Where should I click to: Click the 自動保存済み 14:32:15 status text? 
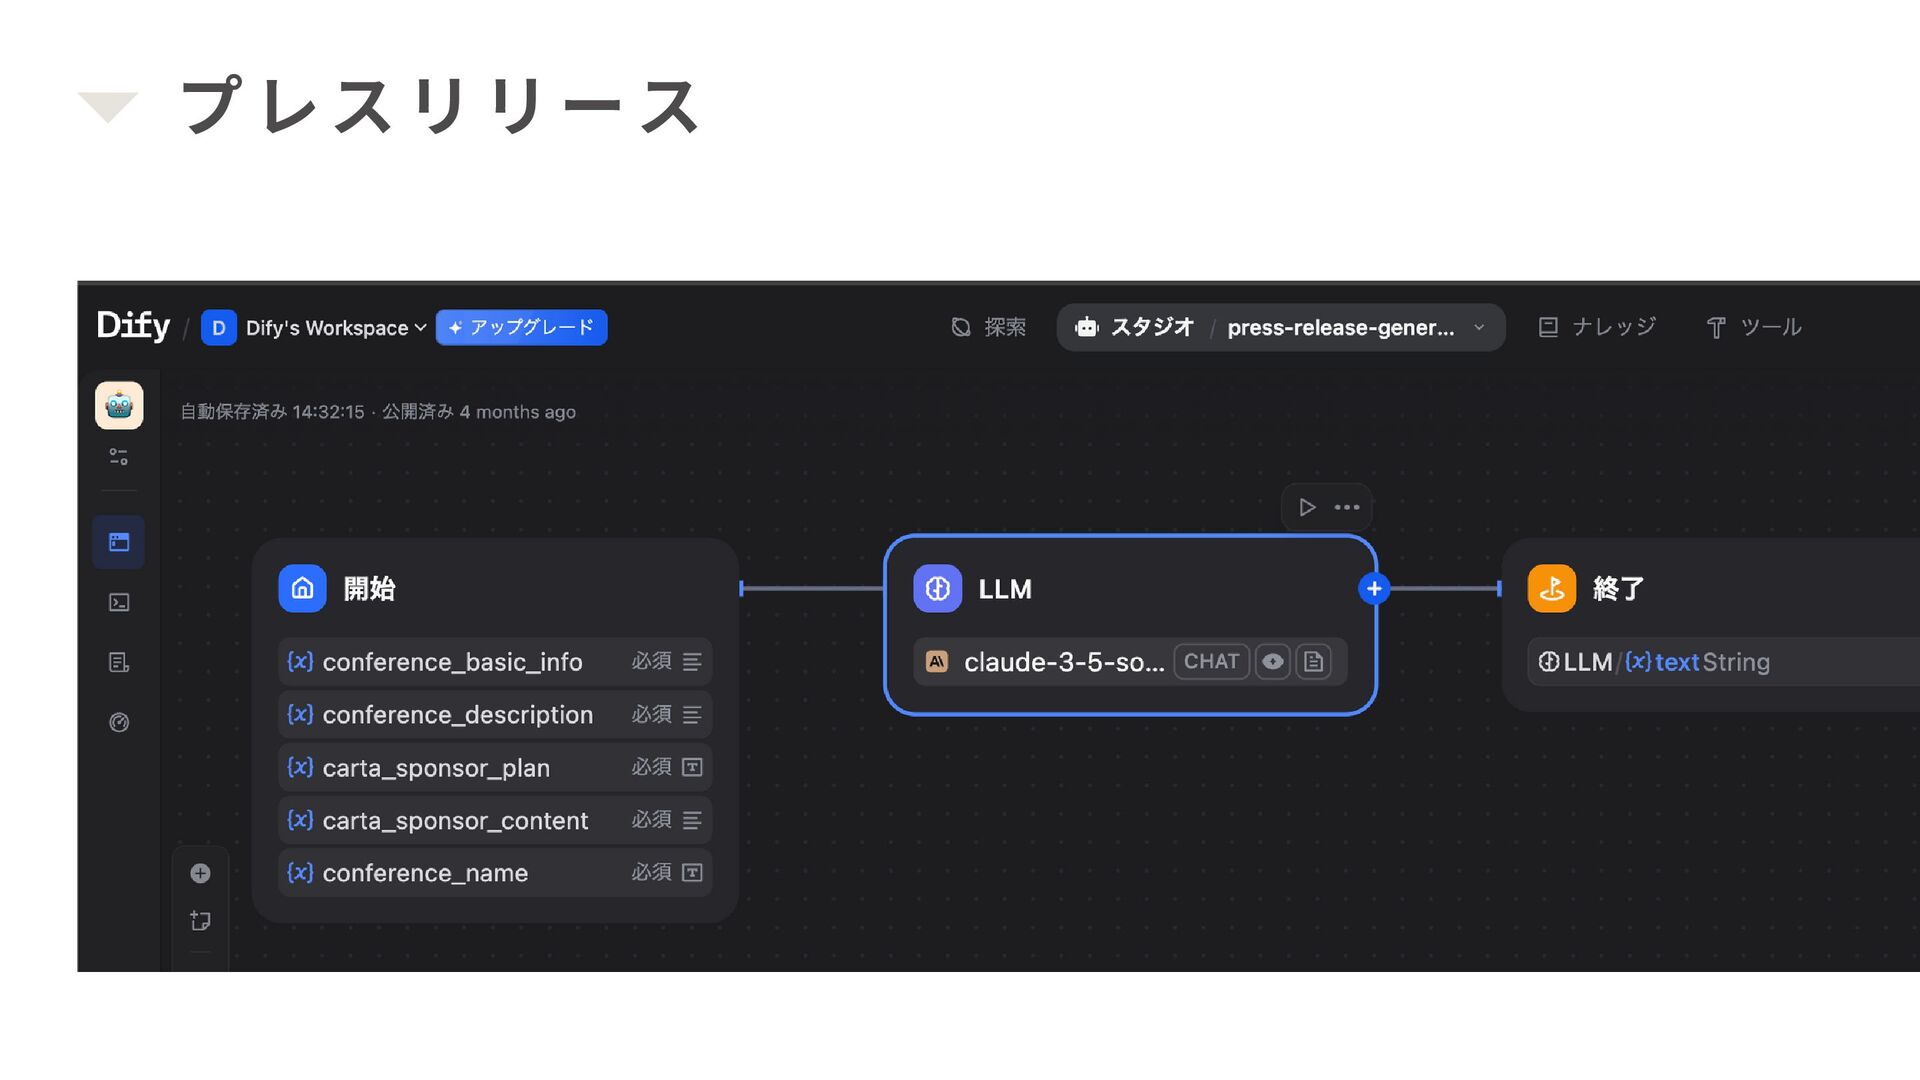click(x=272, y=412)
